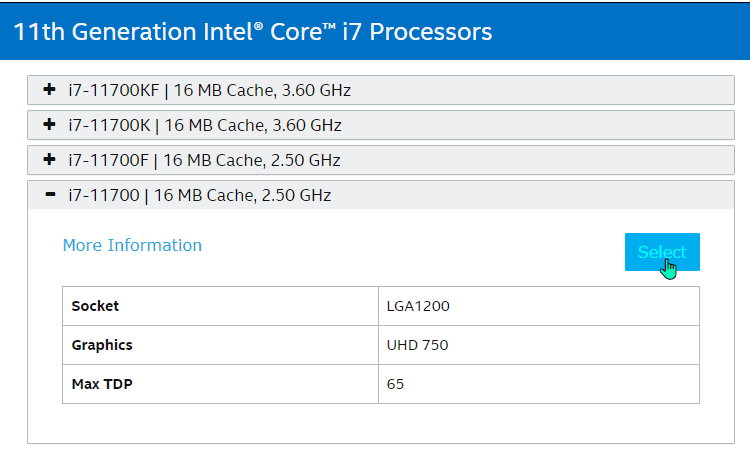Select the UHD 750 value cell
This screenshot has width=750, height=455.
539,345
